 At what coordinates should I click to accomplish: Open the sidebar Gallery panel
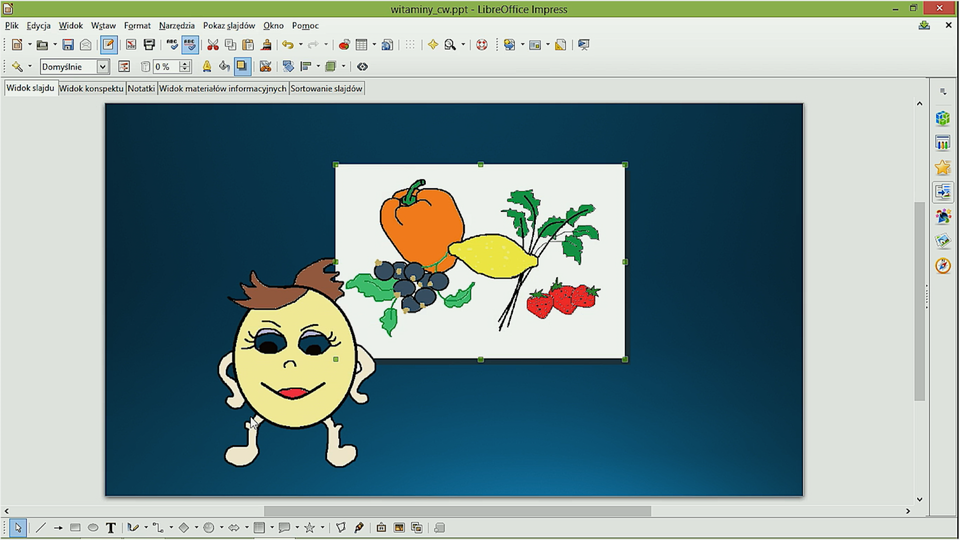point(942,241)
